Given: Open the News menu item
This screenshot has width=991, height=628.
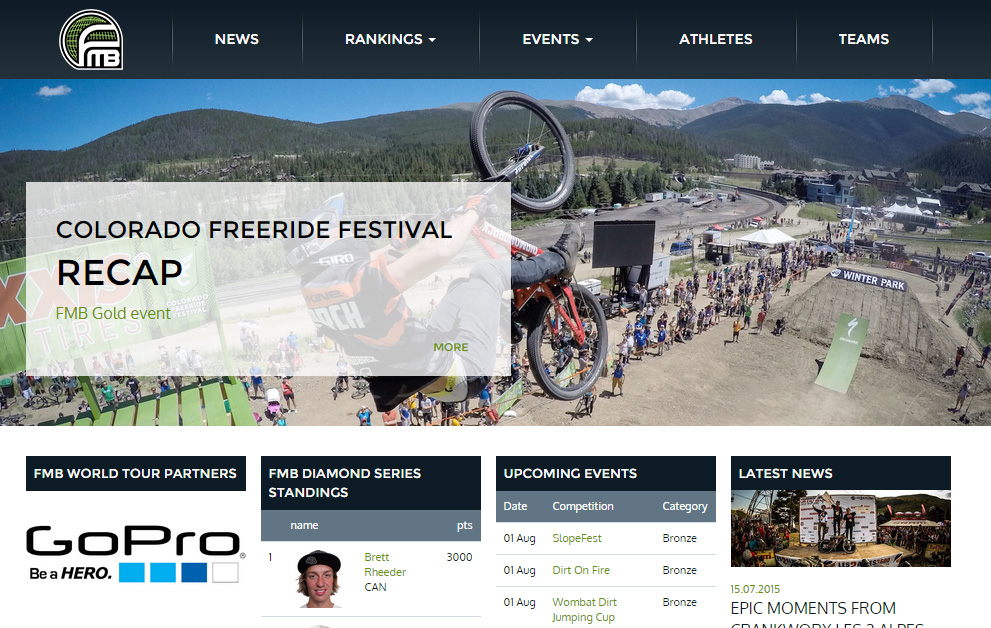Looking at the screenshot, I should 236,39.
